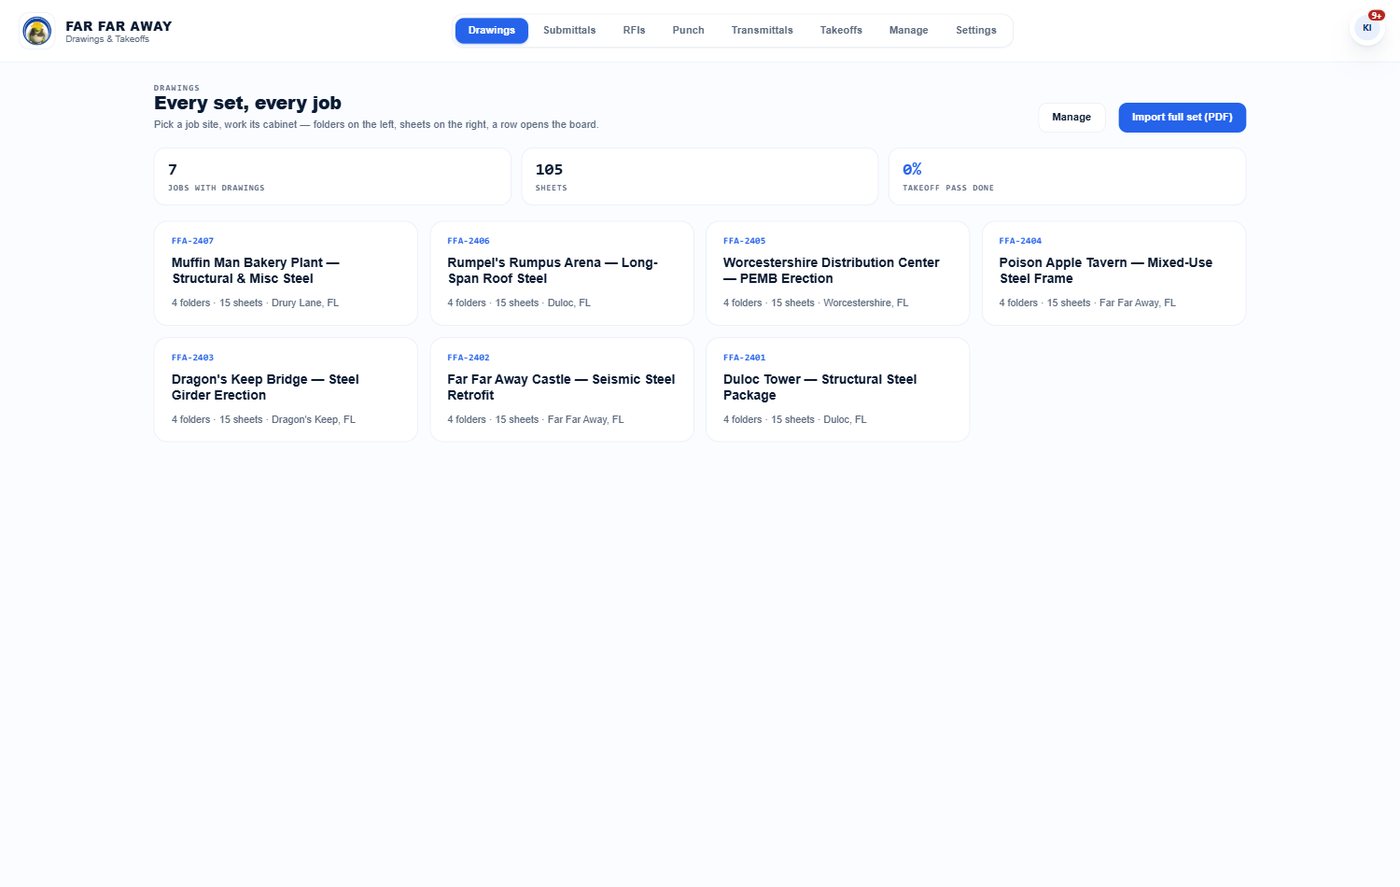Go to the Punch tab
The width and height of the screenshot is (1400, 887).
(x=688, y=30)
